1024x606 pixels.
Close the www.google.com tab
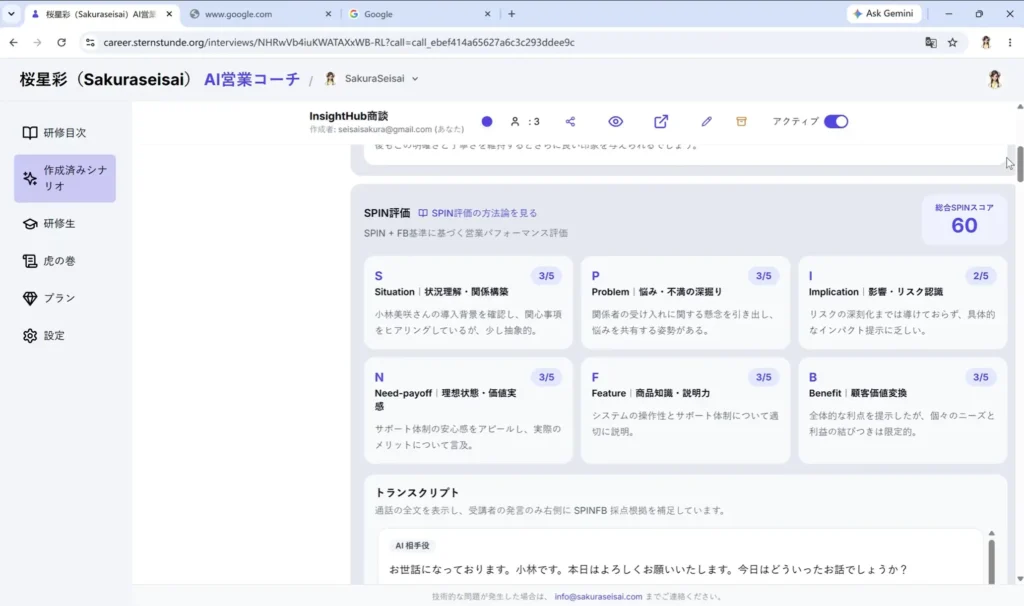click(x=328, y=14)
